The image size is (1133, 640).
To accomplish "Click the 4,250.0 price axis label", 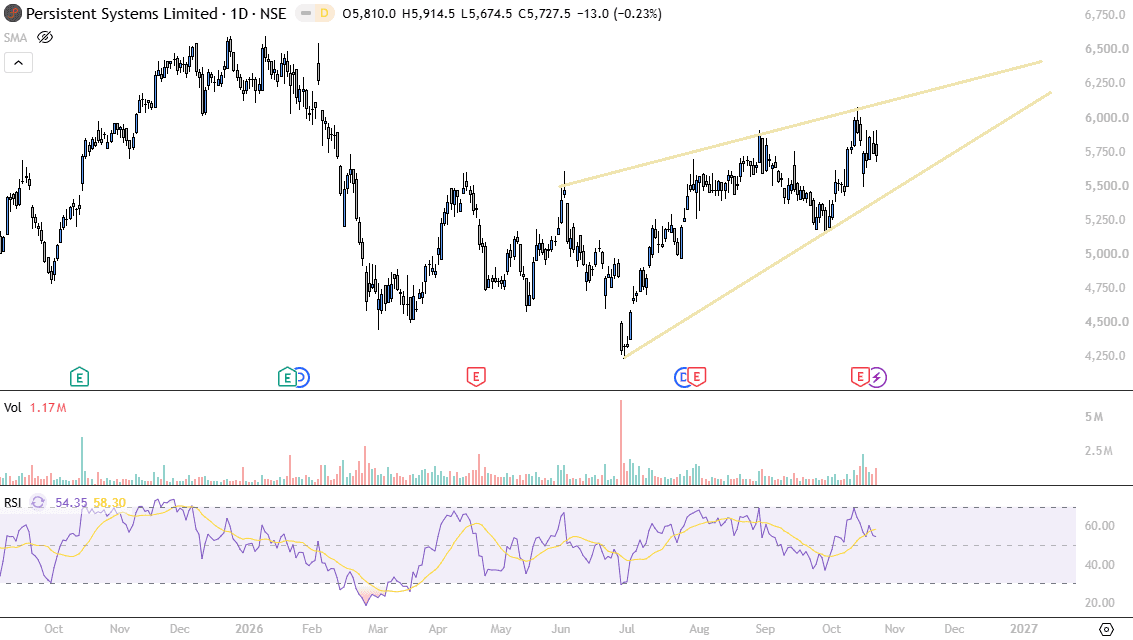I will coord(1106,356).
